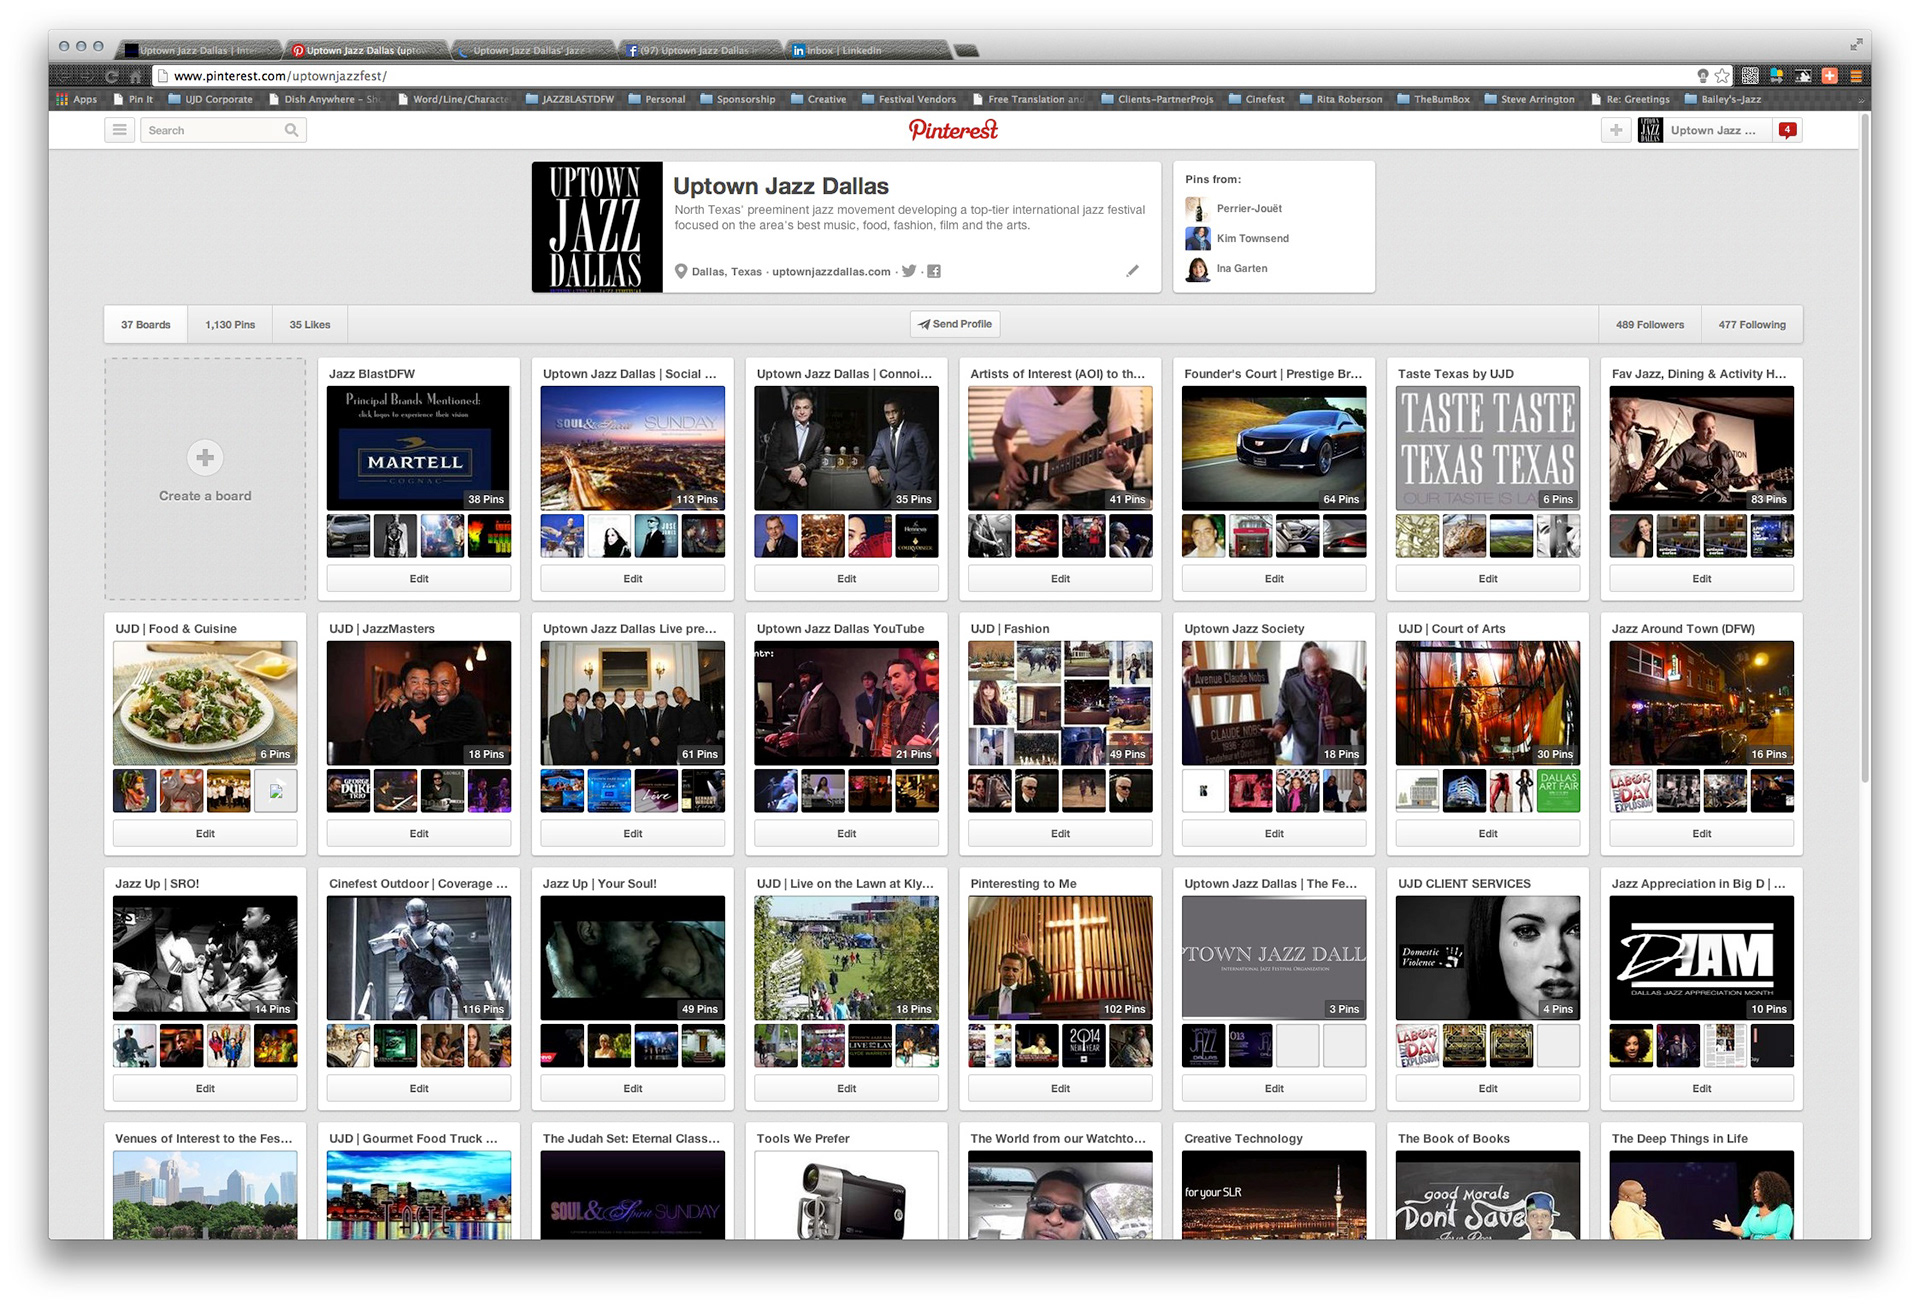Expand the Creative bookmark folder

(x=819, y=99)
